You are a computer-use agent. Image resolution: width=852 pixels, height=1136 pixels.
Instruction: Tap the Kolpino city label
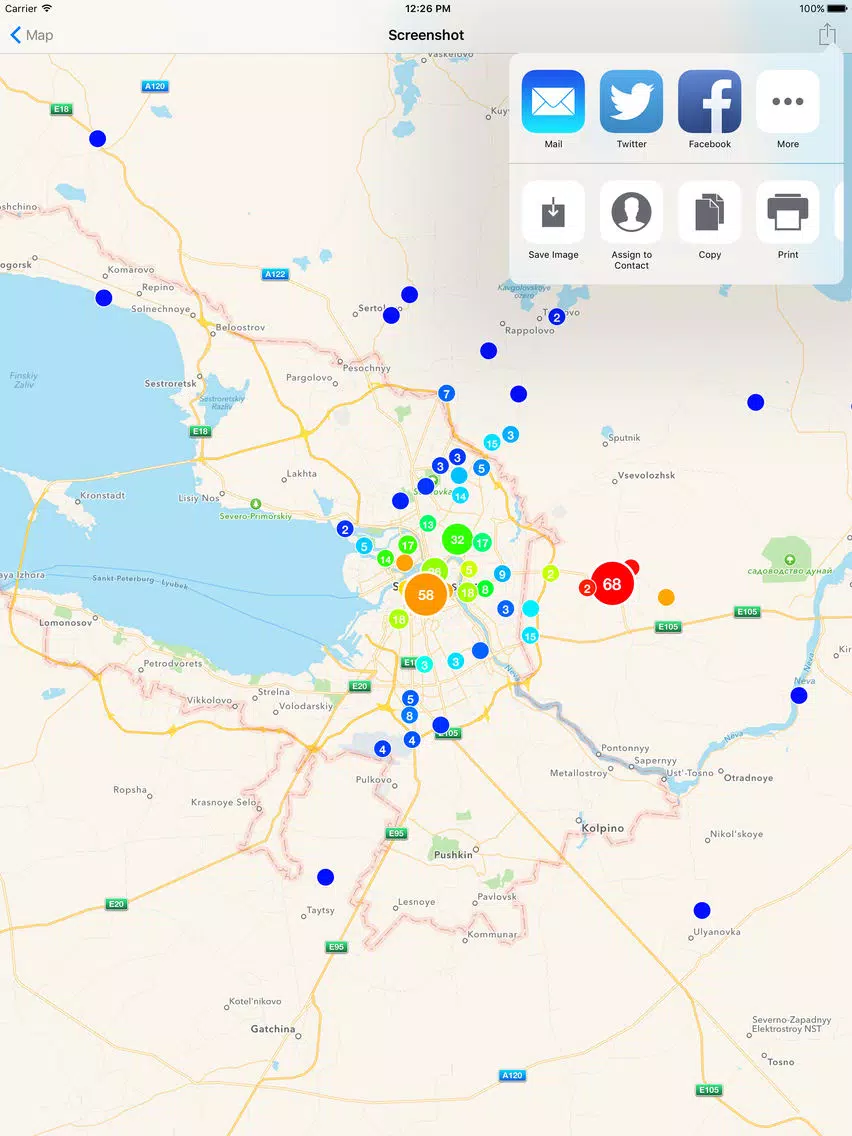coord(602,828)
